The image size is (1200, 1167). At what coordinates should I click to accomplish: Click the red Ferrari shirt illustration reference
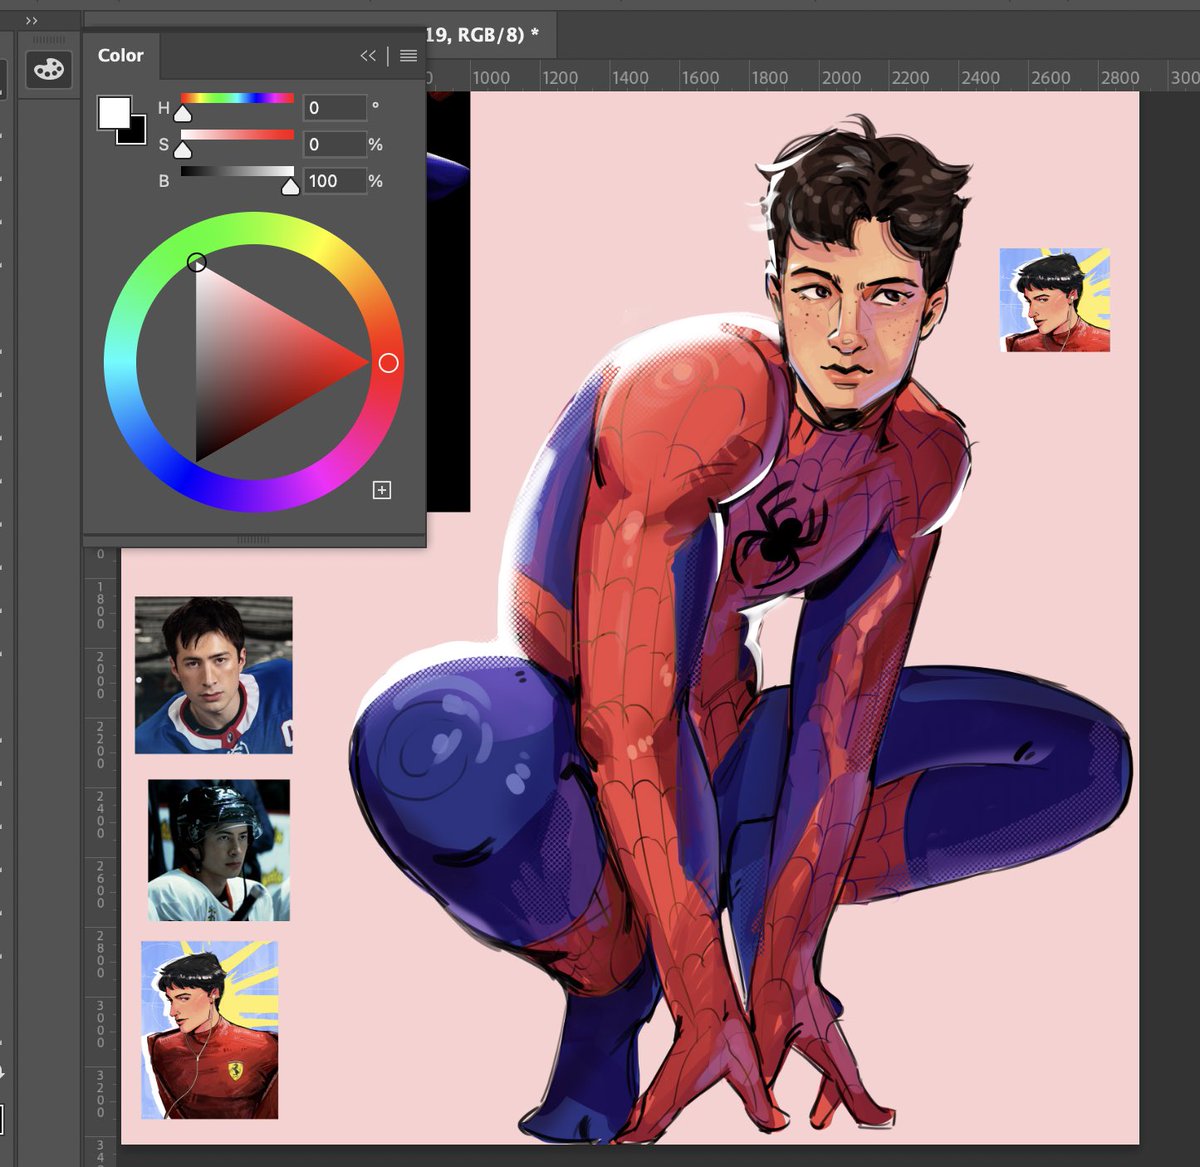tap(210, 1030)
